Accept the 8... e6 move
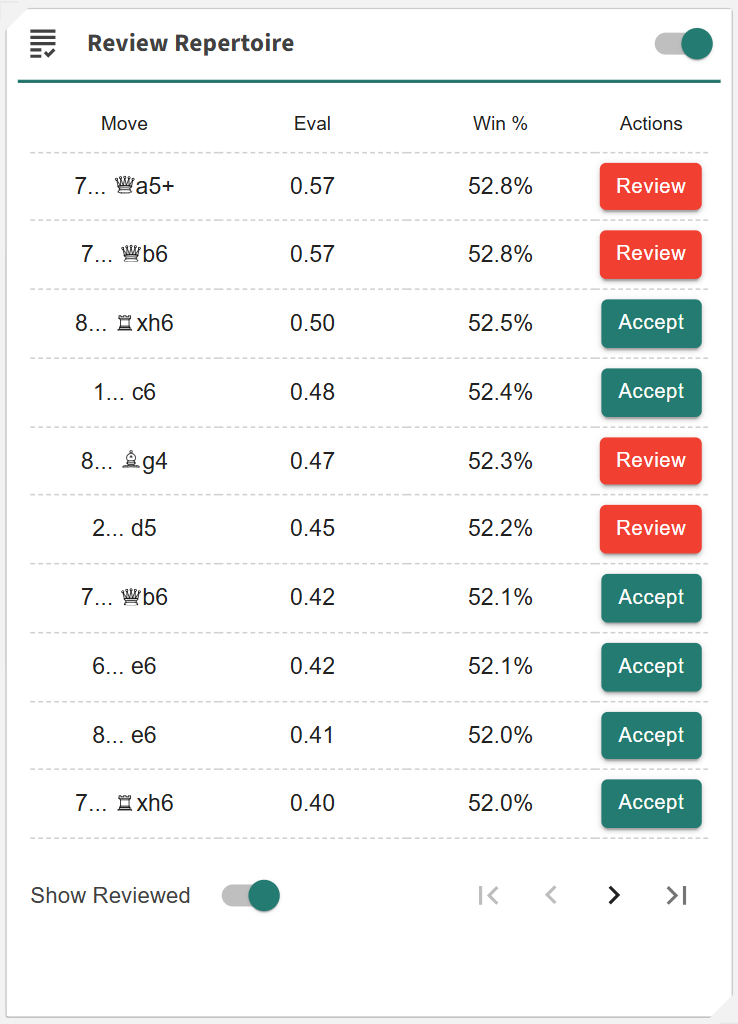This screenshot has width=738, height=1024. 650,735
